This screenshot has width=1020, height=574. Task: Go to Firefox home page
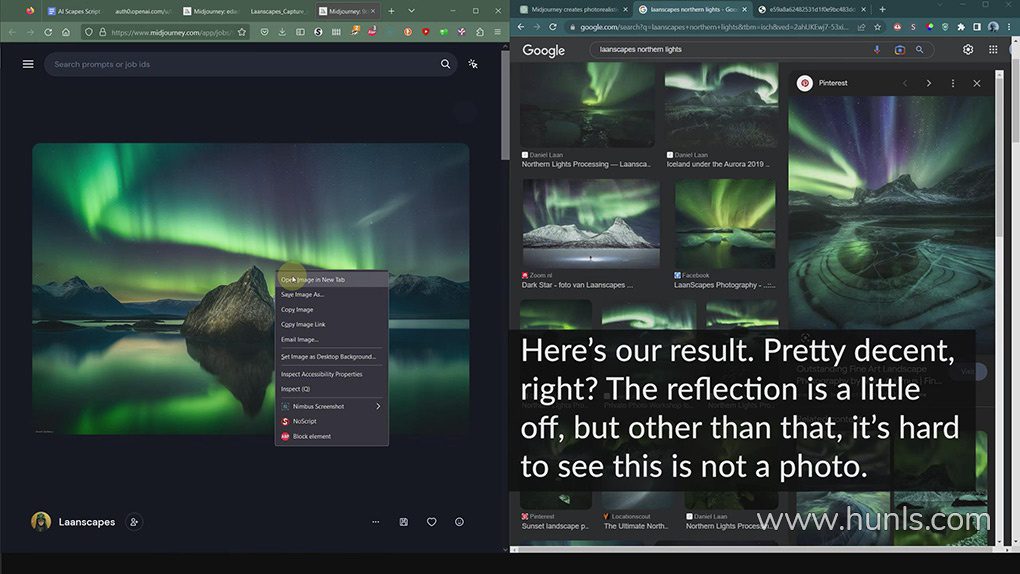[x=66, y=32]
